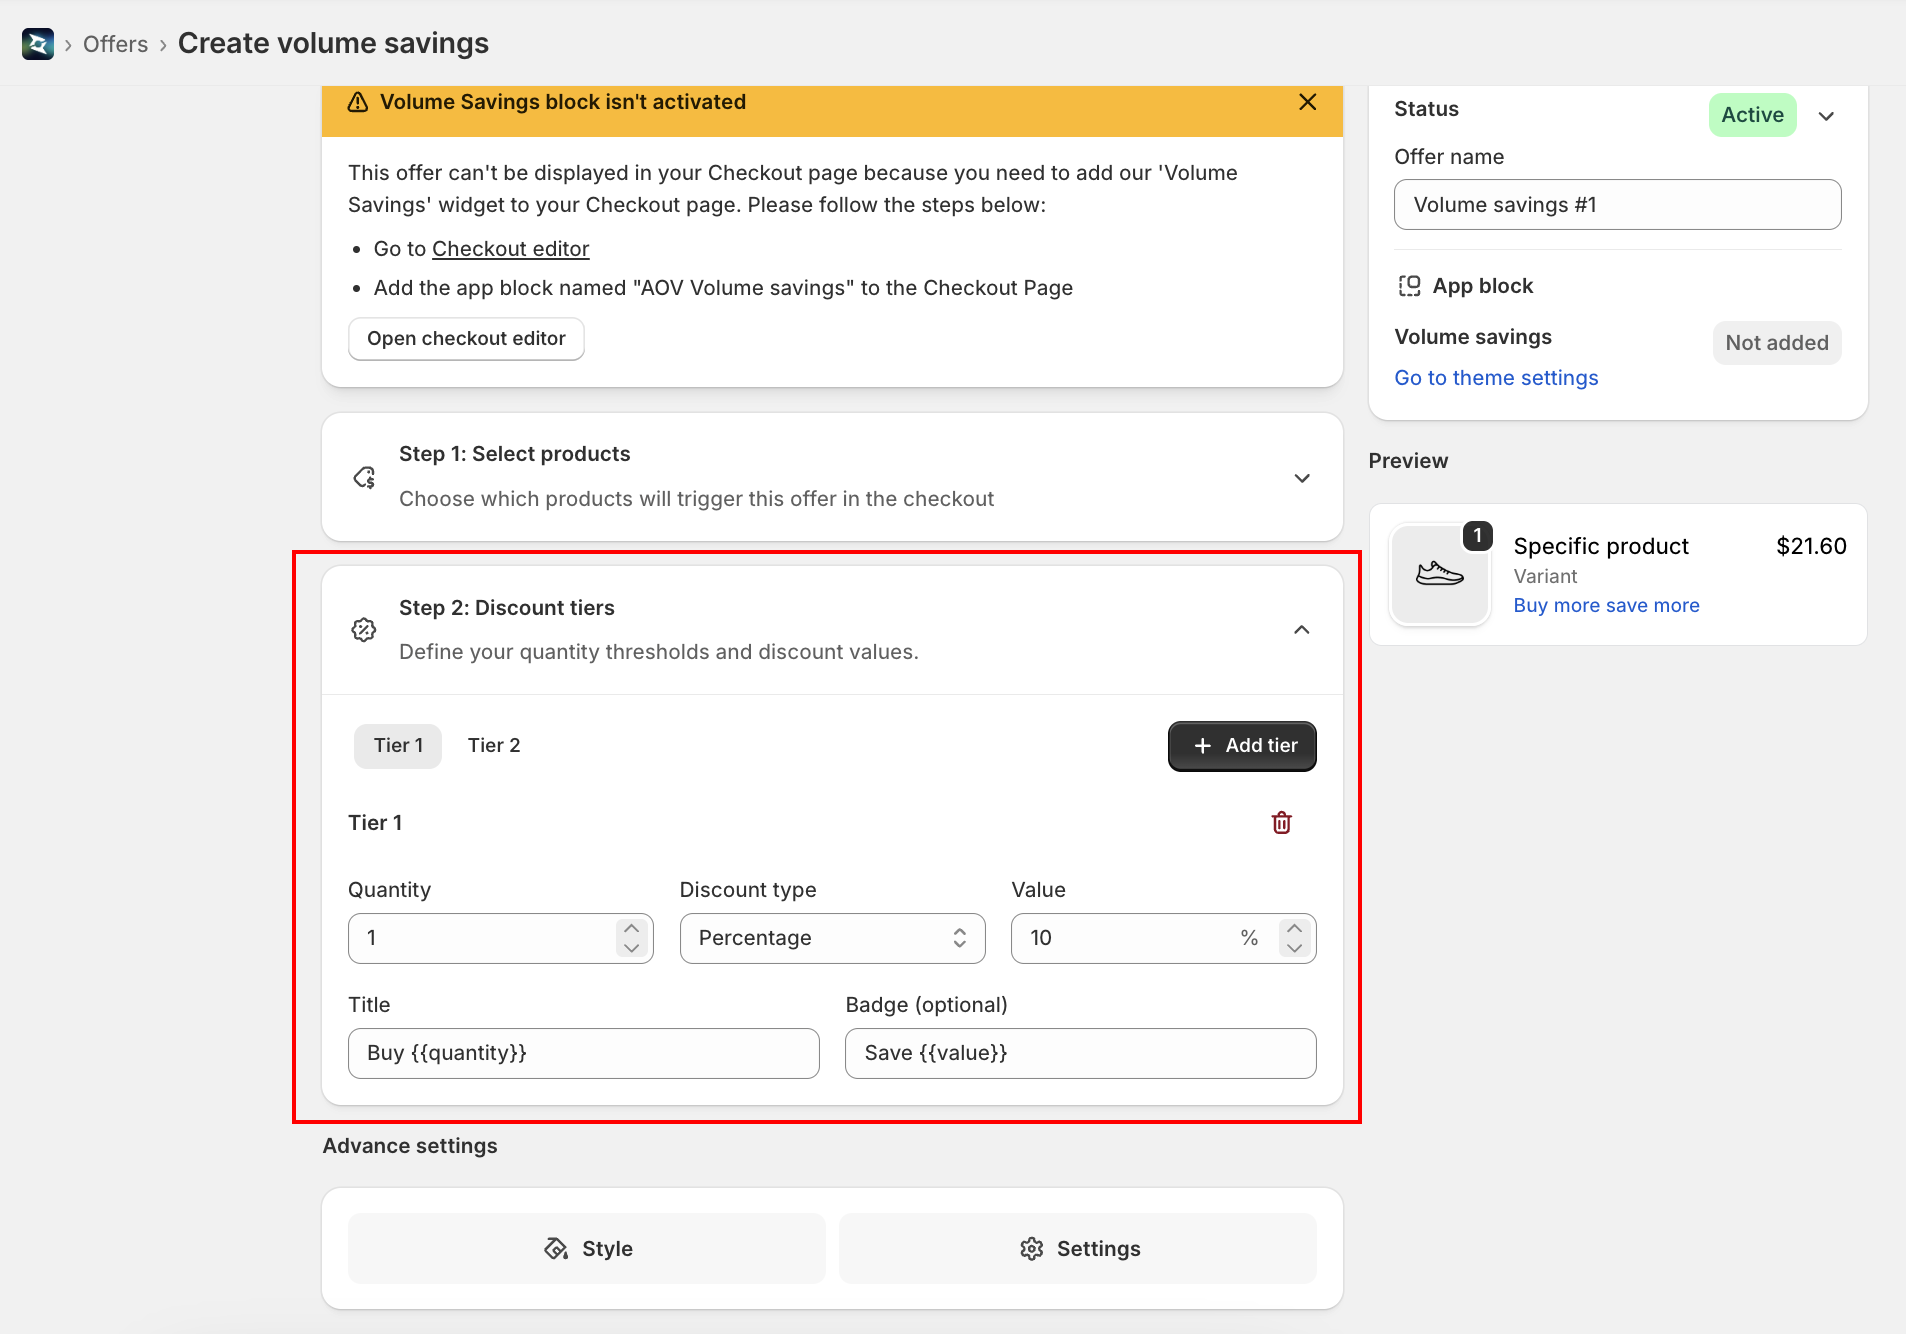Open the Checkout editor link
Image resolution: width=1906 pixels, height=1334 pixels.
pos(510,249)
